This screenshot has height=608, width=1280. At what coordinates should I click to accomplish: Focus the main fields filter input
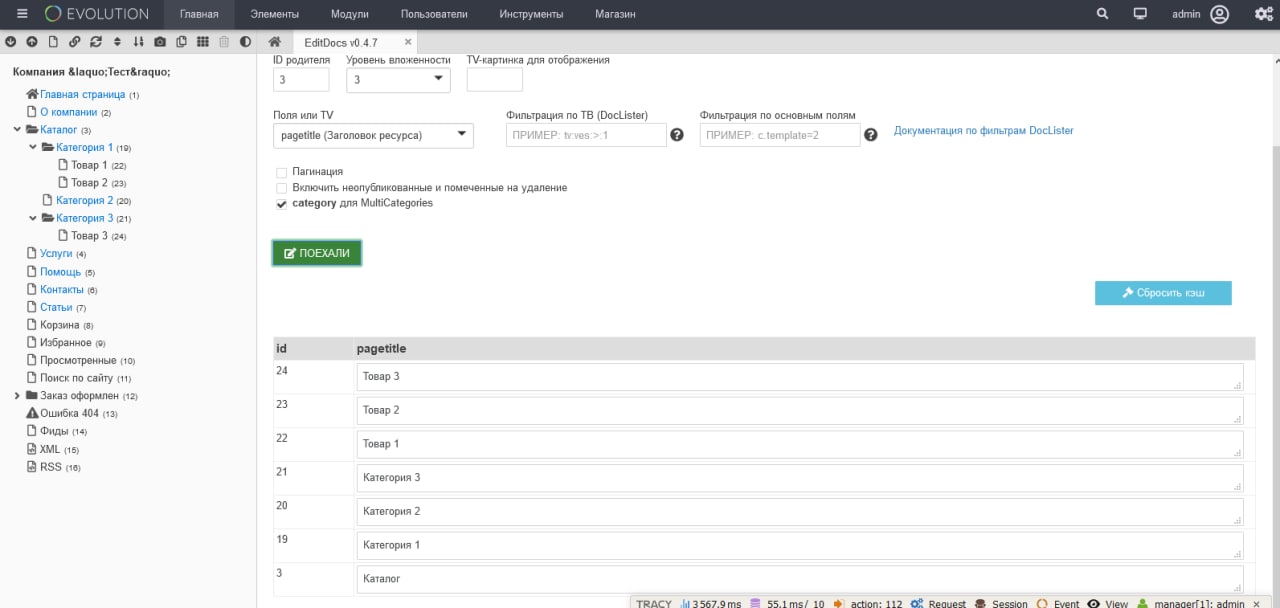[780, 135]
